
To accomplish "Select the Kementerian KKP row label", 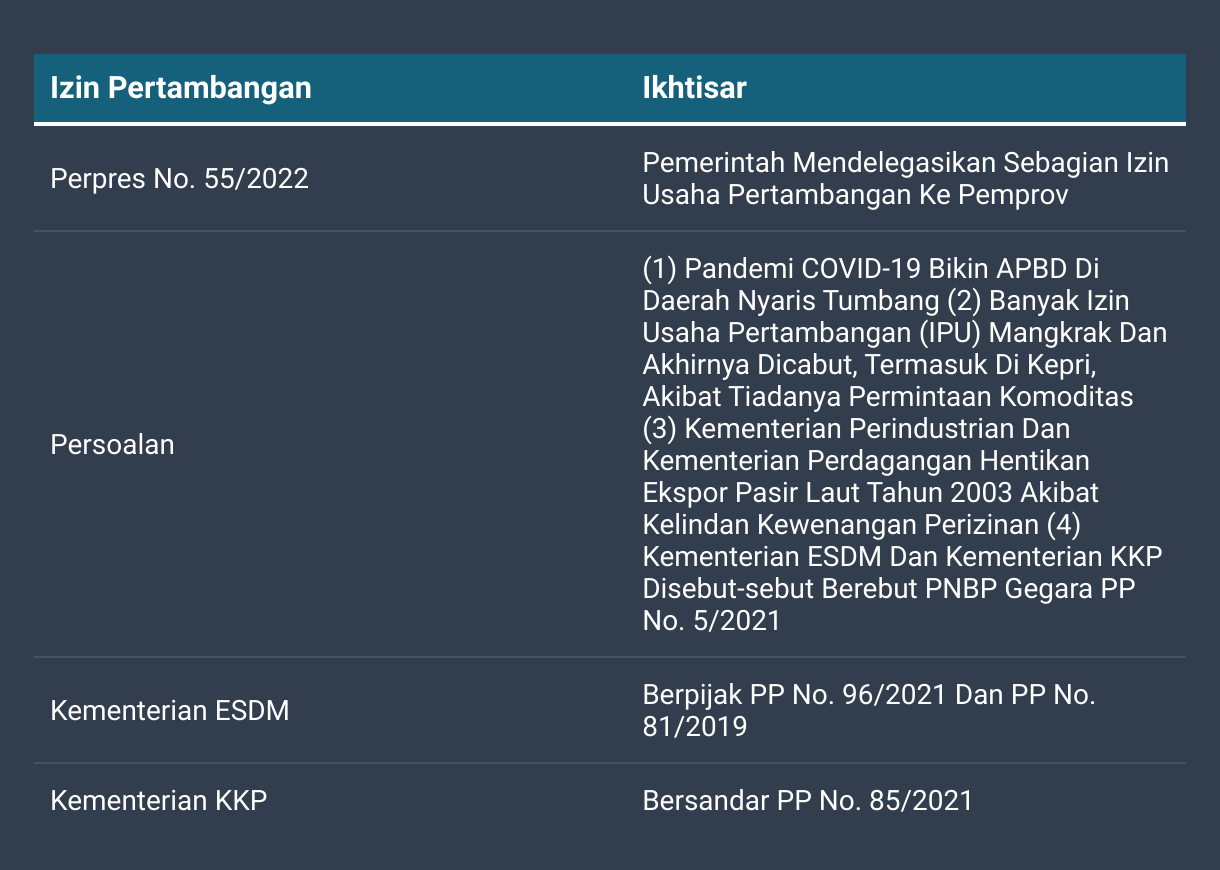I will click(159, 801).
